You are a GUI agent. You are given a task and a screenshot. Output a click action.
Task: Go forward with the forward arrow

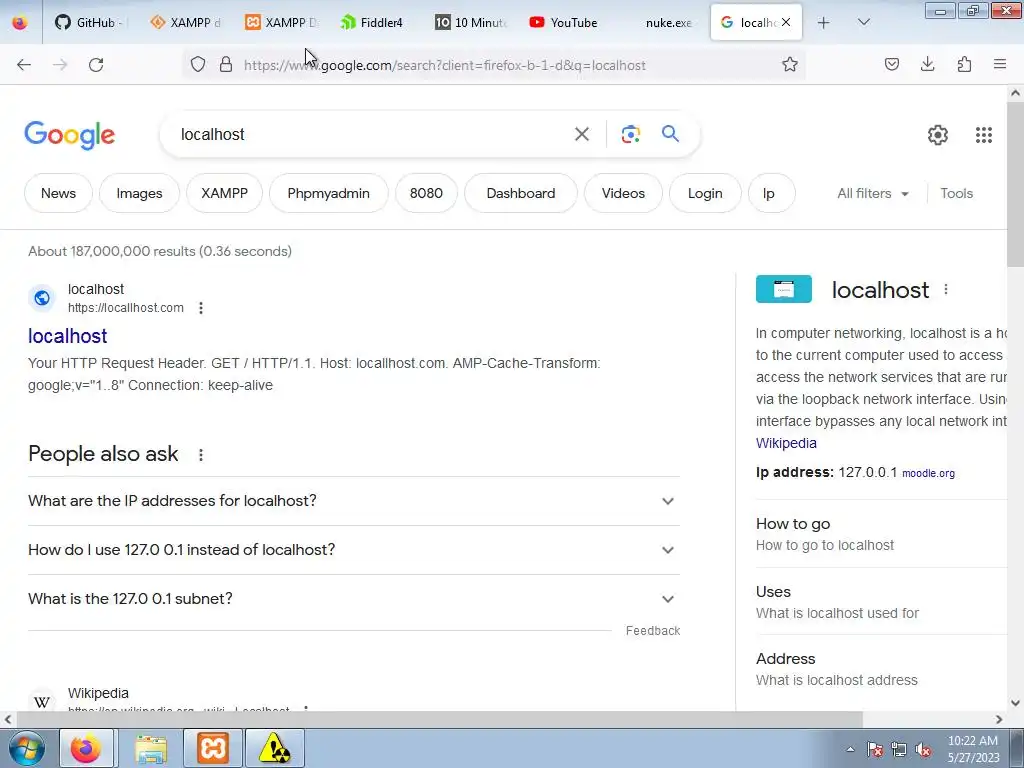point(60,65)
